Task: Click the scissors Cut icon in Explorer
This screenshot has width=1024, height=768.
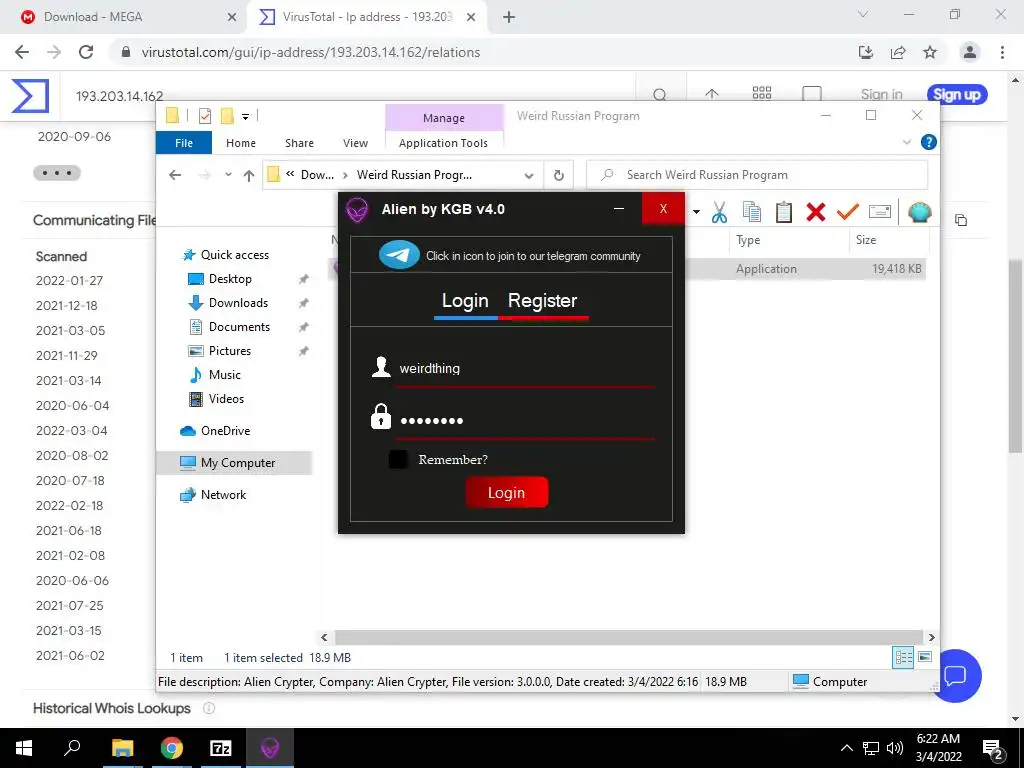Action: pos(719,212)
